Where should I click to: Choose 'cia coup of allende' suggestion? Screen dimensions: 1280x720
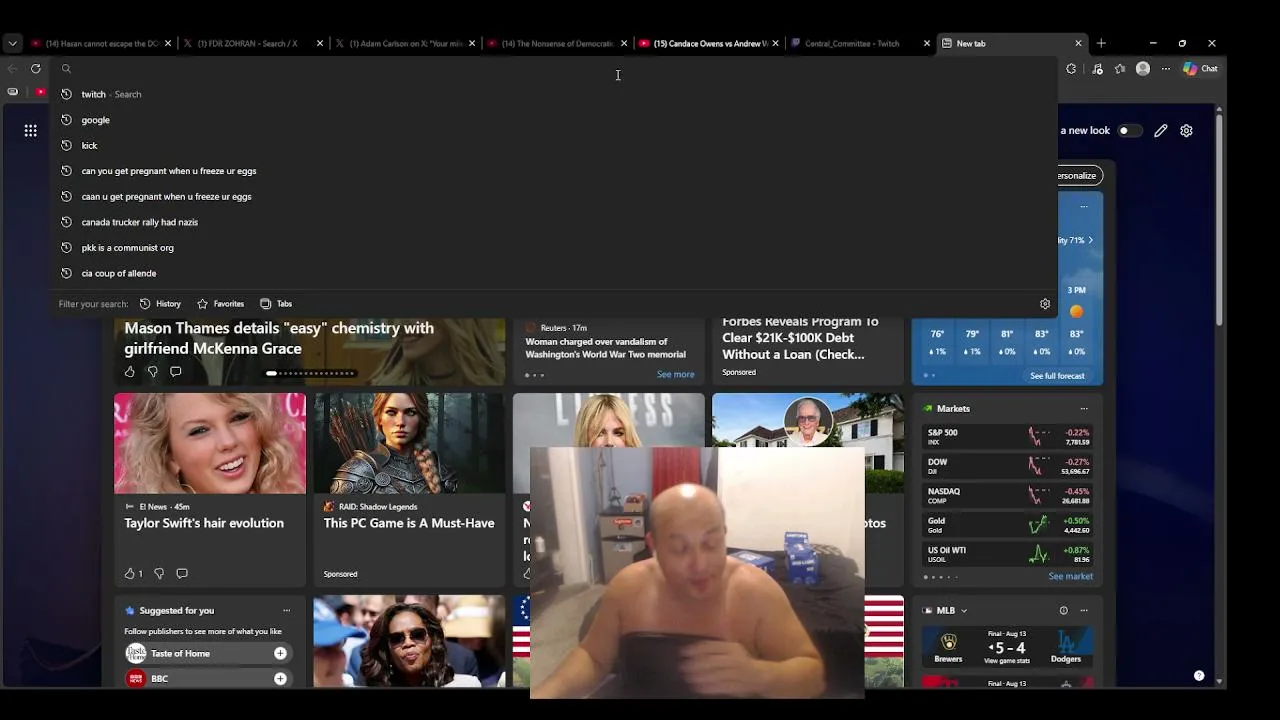[555, 273]
